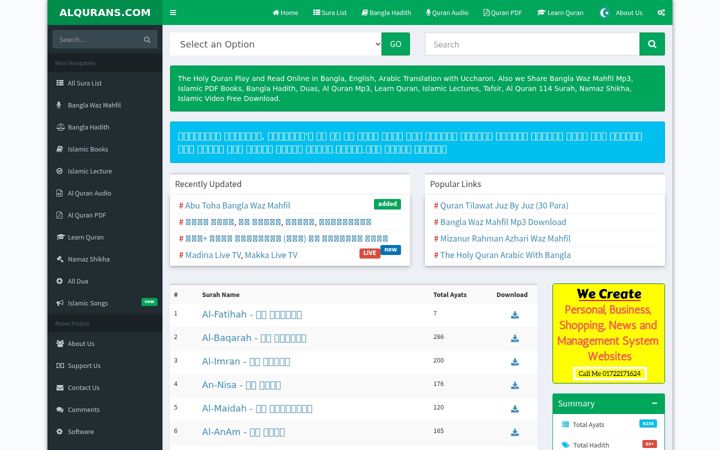Open the Al-AnAm surah link
This screenshot has width=720, height=450.
[x=243, y=432]
